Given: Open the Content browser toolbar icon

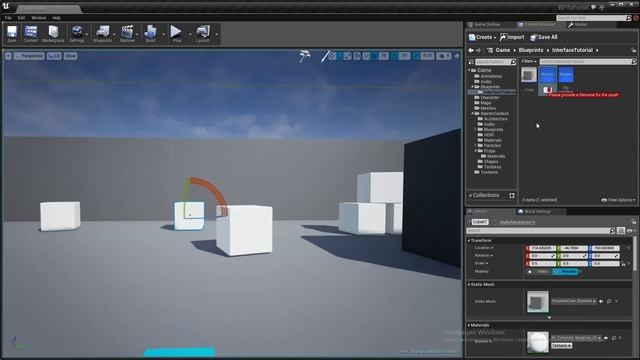Looking at the screenshot, I should tap(31, 34).
